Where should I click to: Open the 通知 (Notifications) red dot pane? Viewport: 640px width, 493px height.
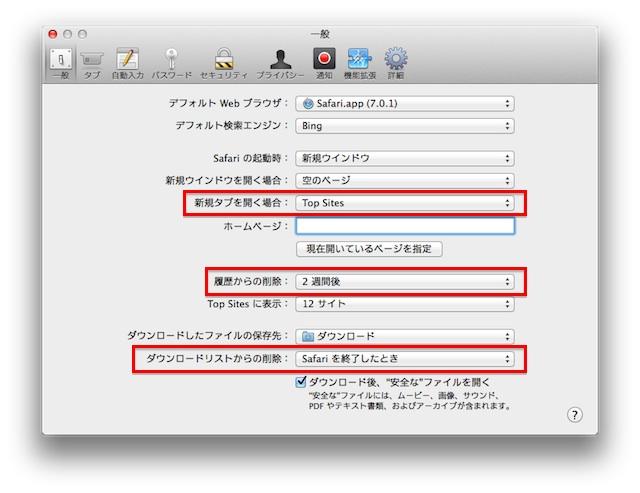pyautogui.click(x=324, y=64)
